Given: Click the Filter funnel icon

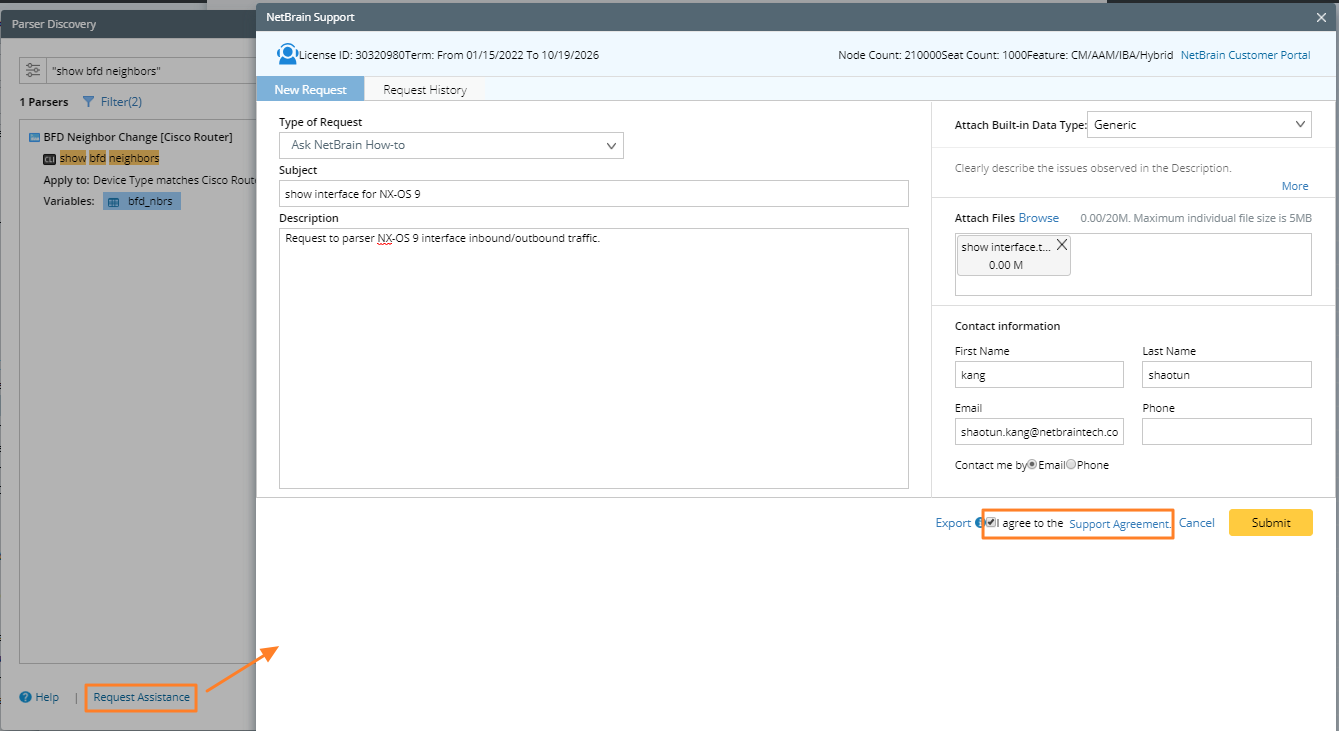Looking at the screenshot, I should [89, 102].
